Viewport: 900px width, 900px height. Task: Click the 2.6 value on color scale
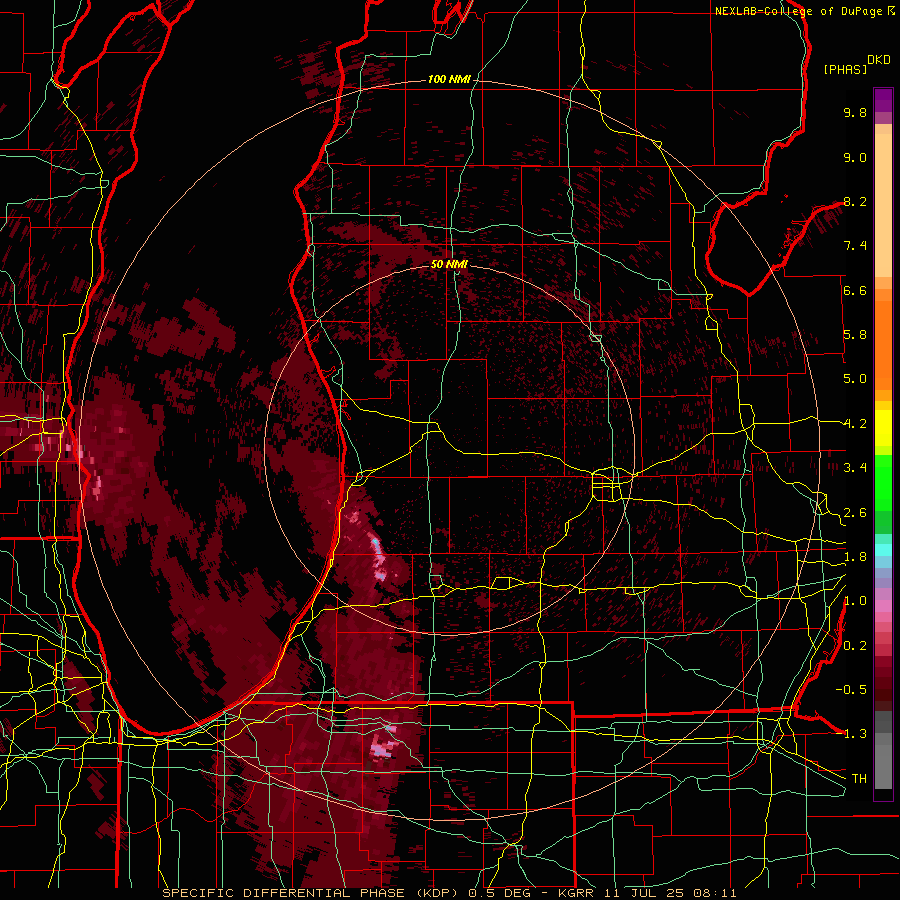(x=855, y=513)
